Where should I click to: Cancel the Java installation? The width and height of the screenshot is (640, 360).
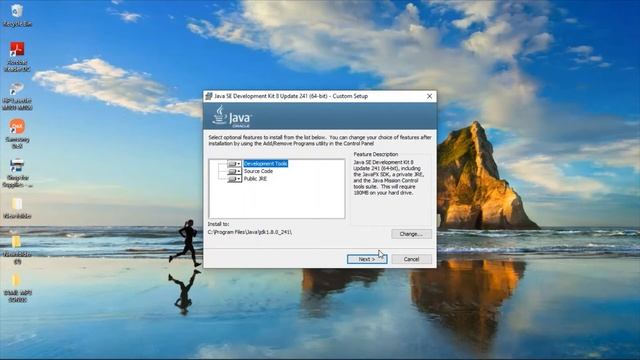[x=411, y=259]
